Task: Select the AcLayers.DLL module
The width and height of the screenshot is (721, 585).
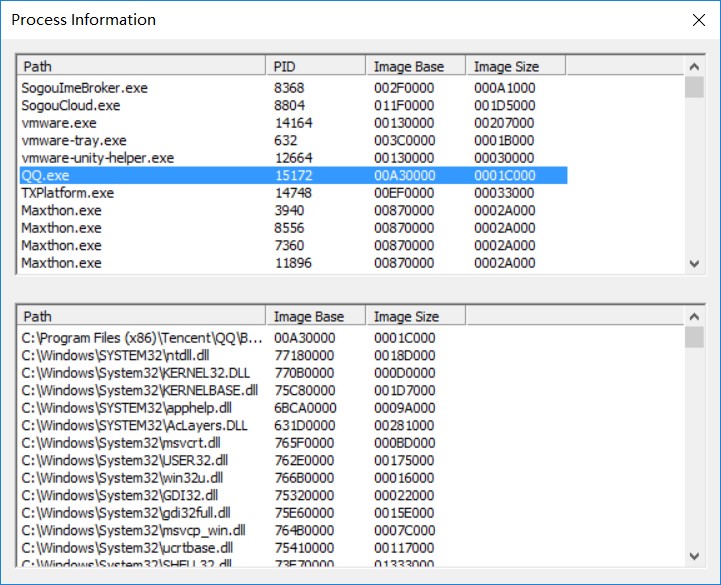Action: pyautogui.click(x=242, y=425)
